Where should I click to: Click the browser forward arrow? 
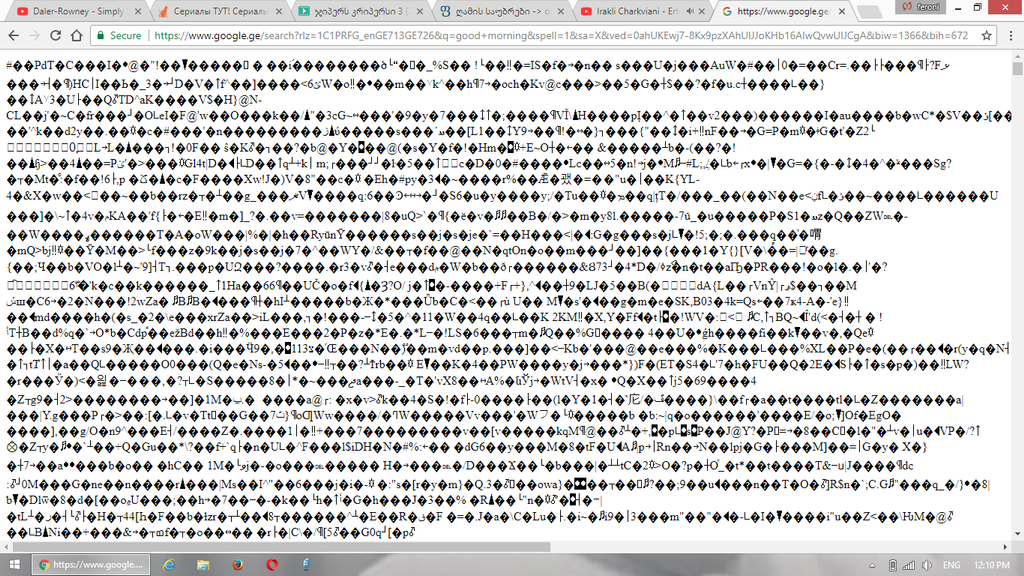(34, 36)
